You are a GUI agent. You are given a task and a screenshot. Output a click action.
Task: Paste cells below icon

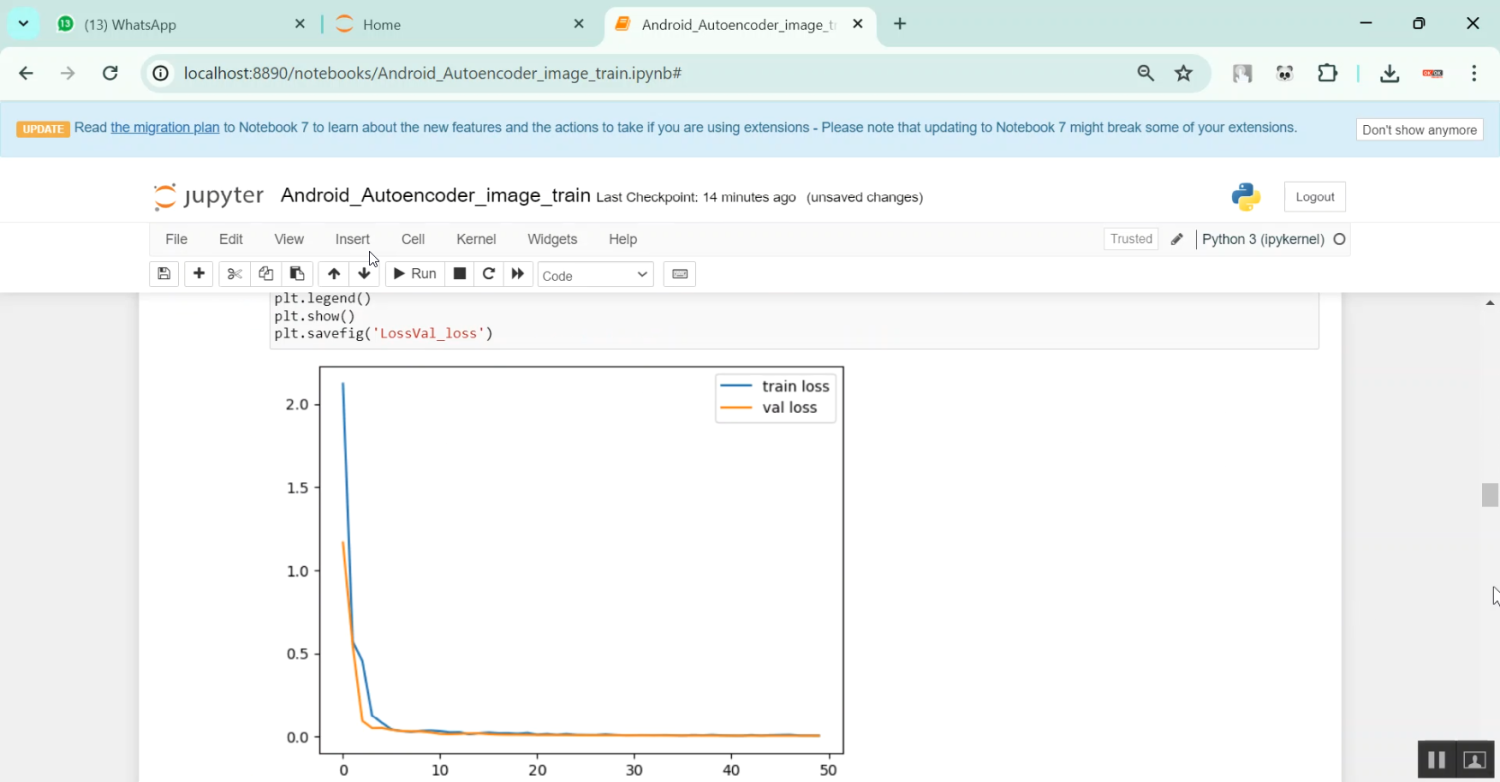click(297, 274)
